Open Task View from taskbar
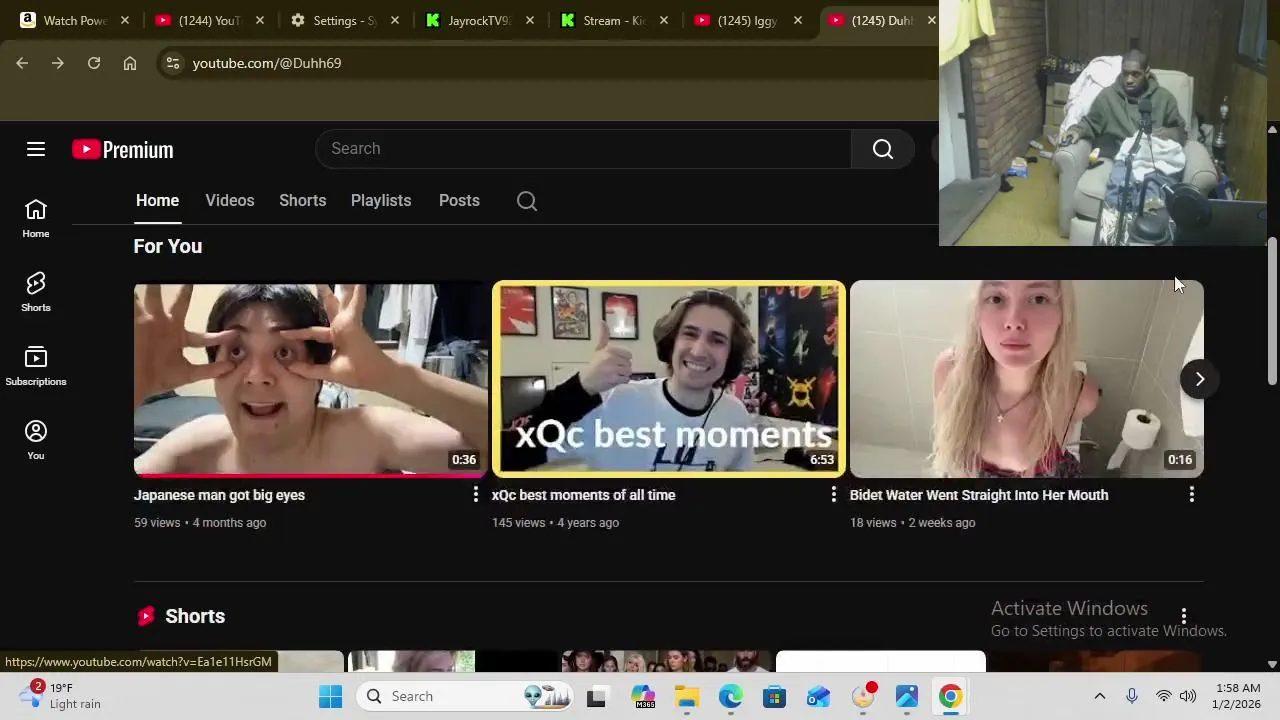Viewport: 1280px width, 720px height. tap(597, 696)
